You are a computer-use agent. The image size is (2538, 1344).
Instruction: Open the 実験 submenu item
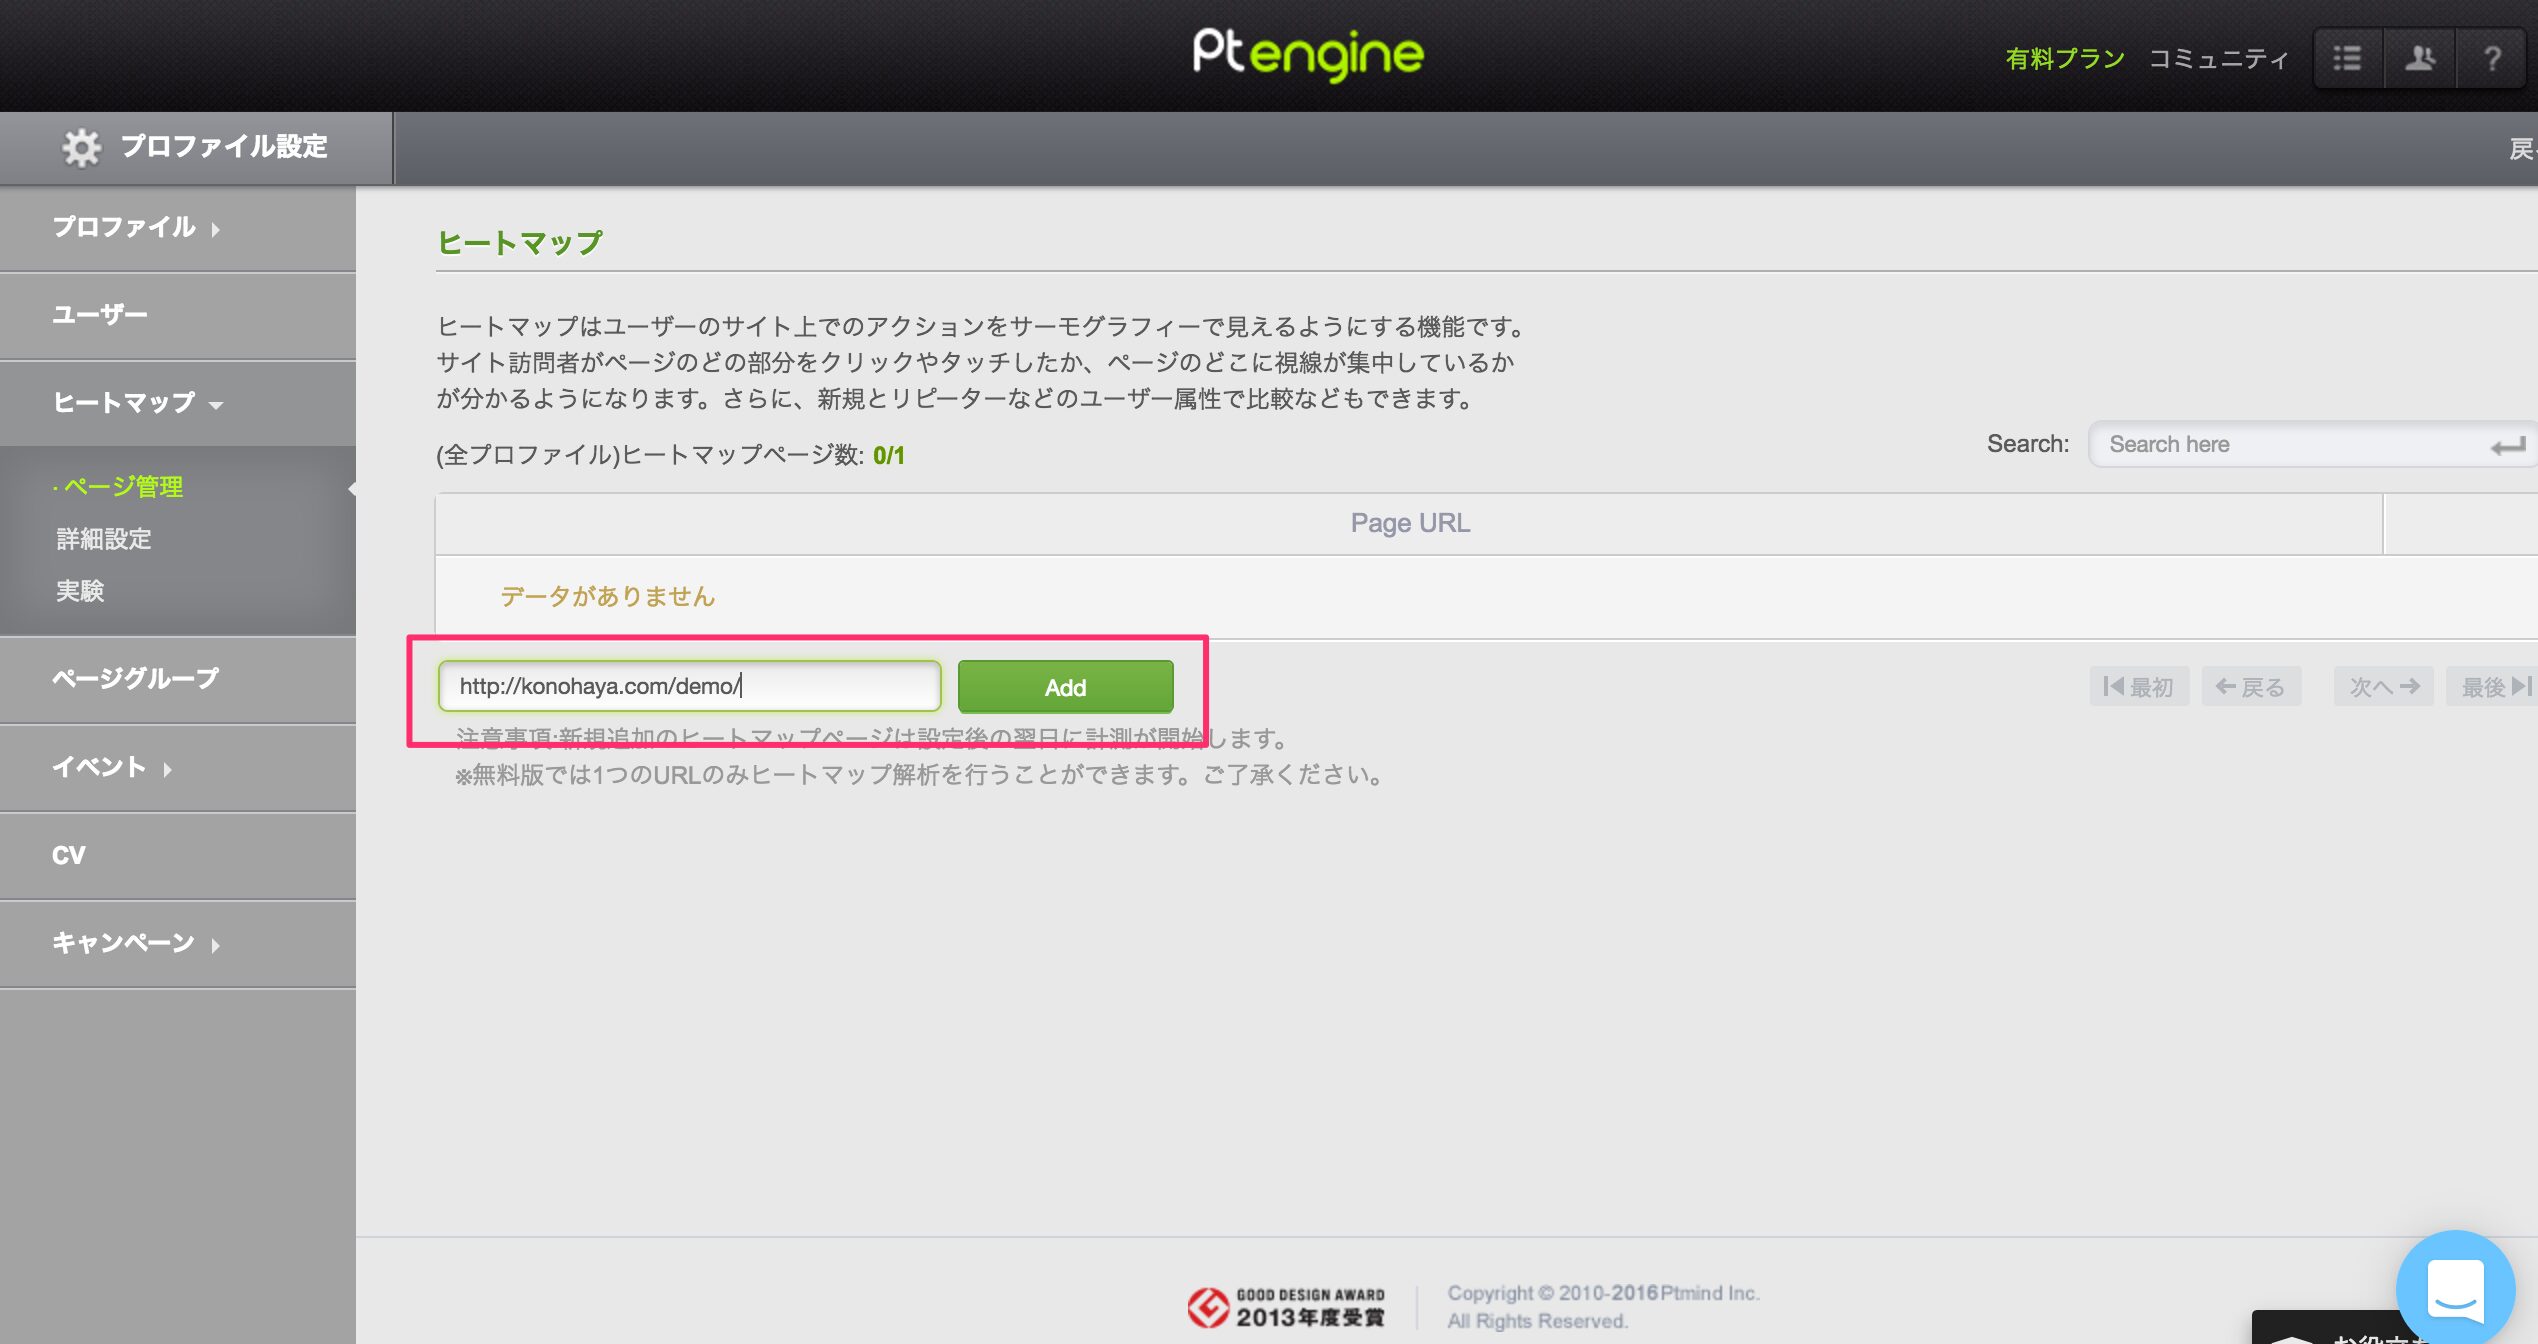pos(80,591)
